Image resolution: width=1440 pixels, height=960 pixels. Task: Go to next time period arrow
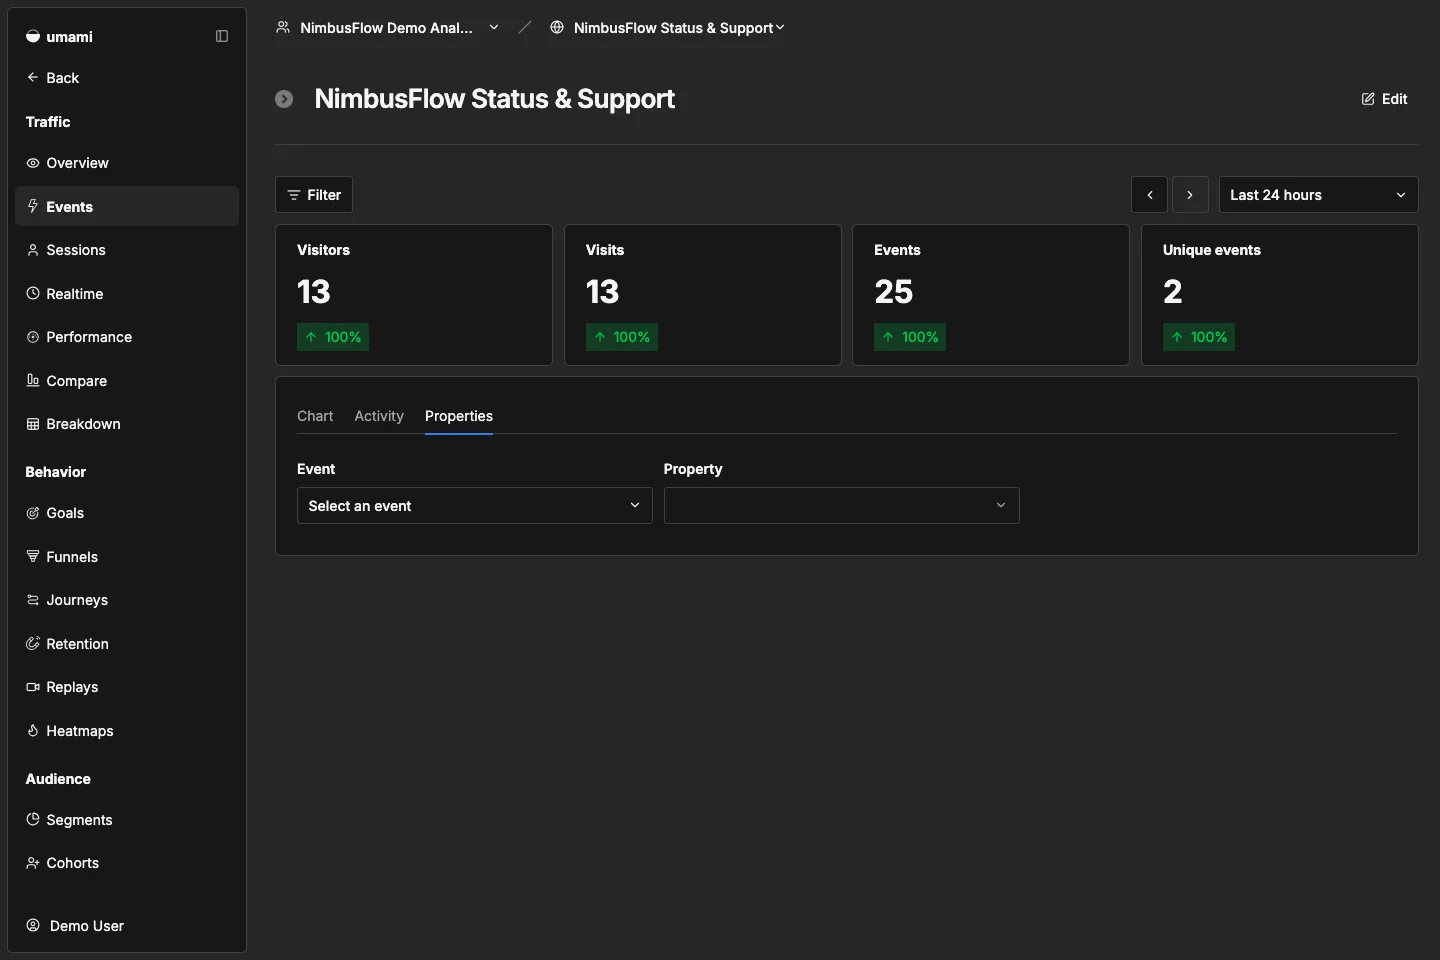click(x=1190, y=195)
